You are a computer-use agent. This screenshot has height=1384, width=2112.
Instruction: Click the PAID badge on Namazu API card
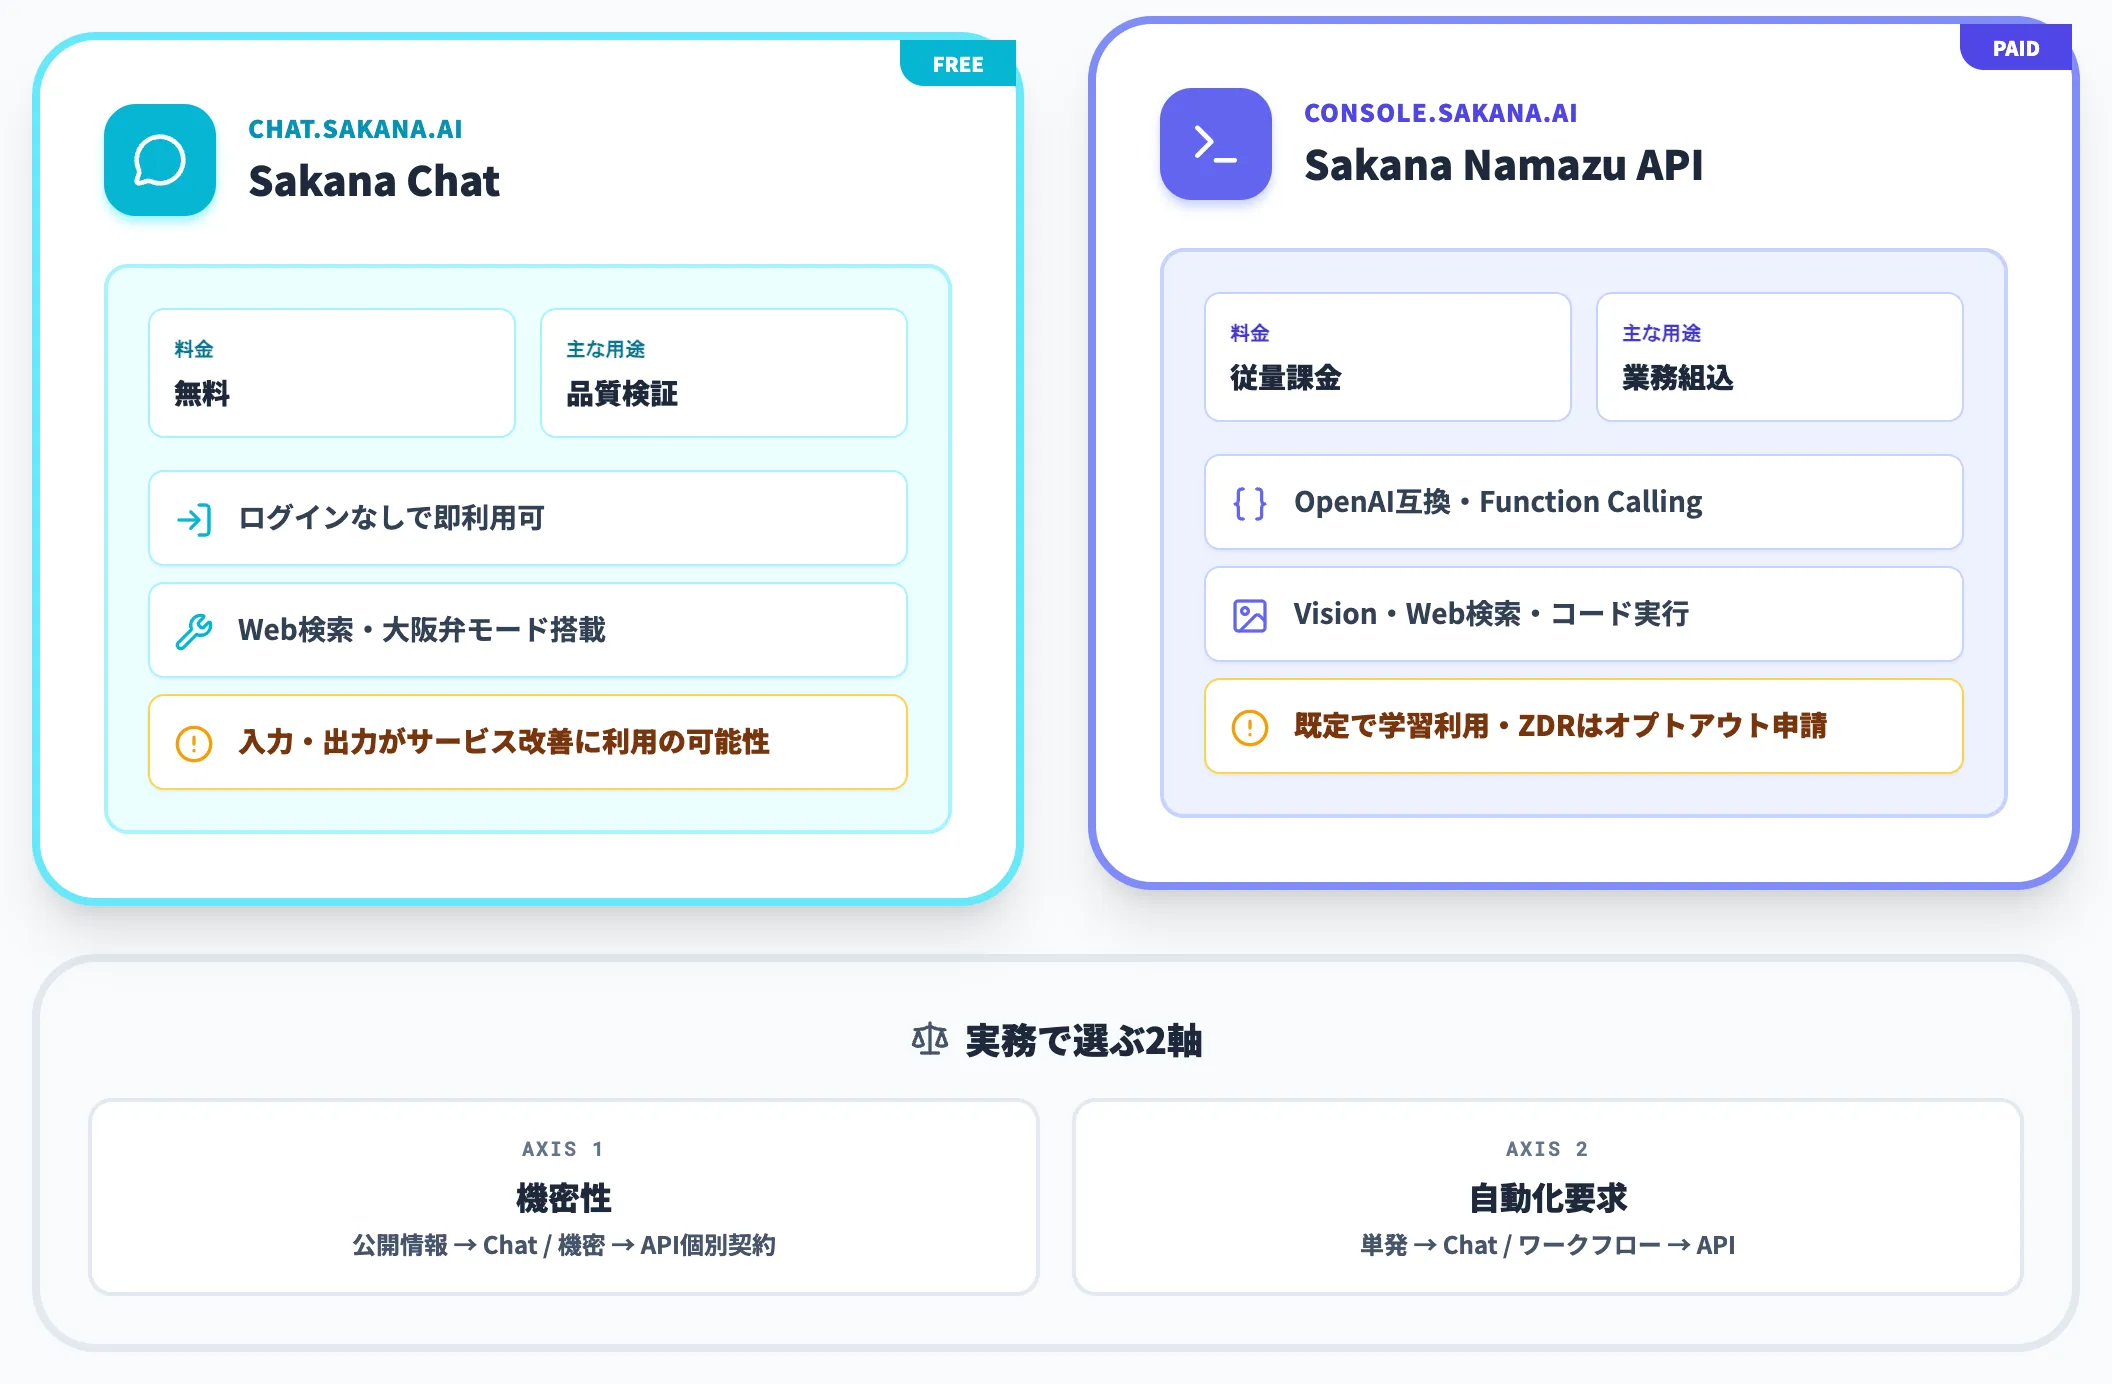2016,48
